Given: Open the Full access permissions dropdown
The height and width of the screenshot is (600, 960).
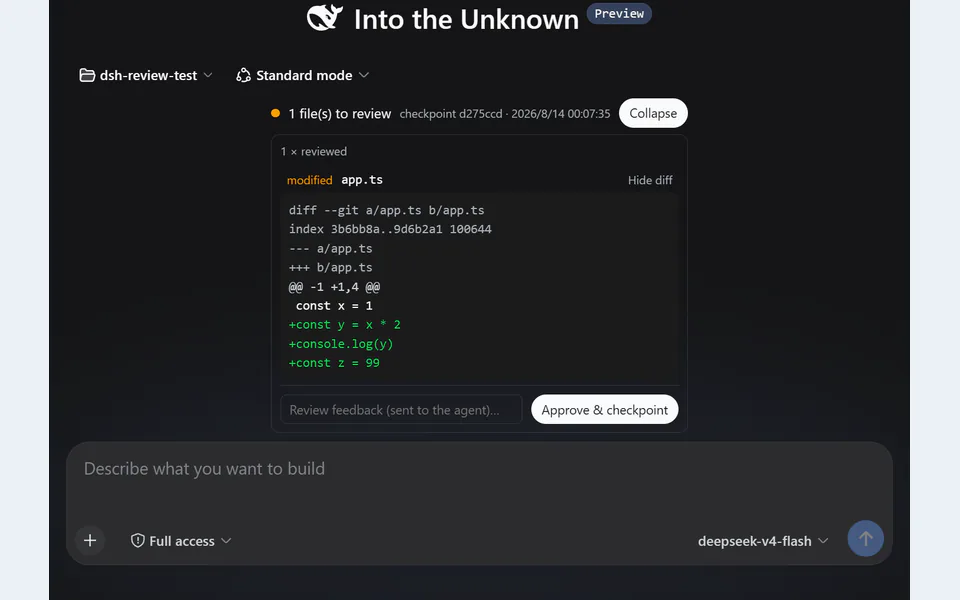Looking at the screenshot, I should pos(181,541).
